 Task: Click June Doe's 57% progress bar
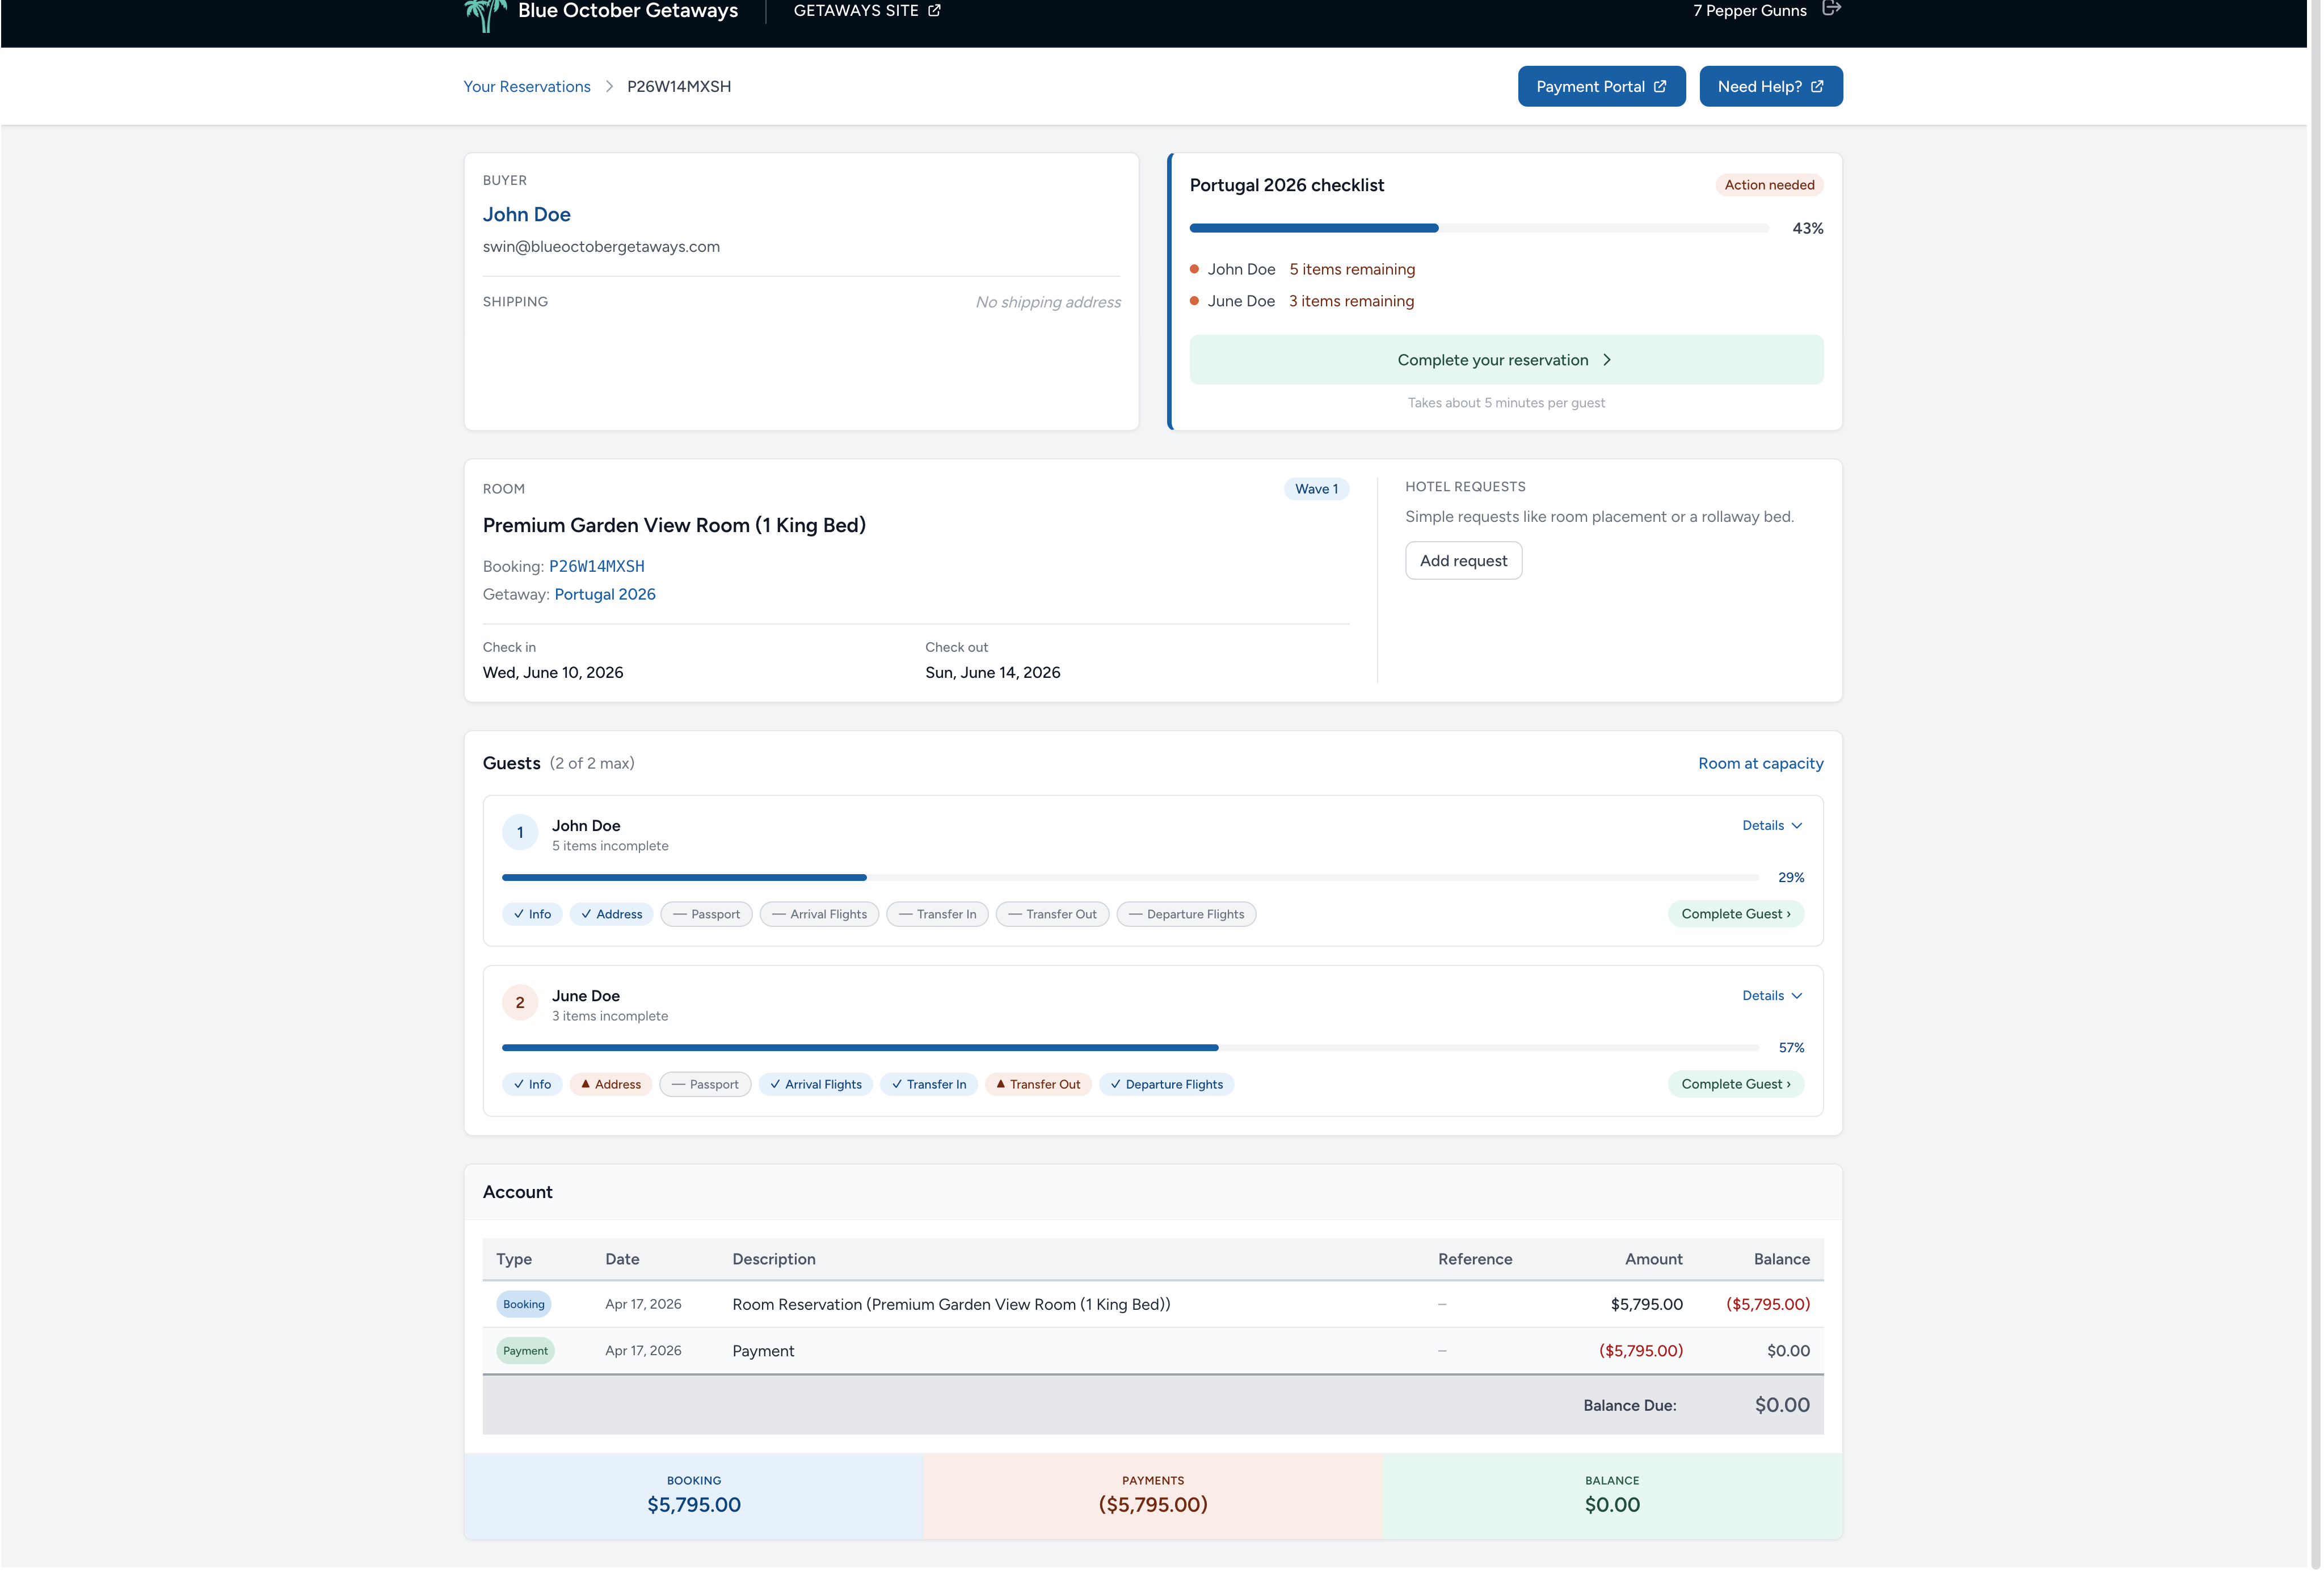pos(1130,1048)
